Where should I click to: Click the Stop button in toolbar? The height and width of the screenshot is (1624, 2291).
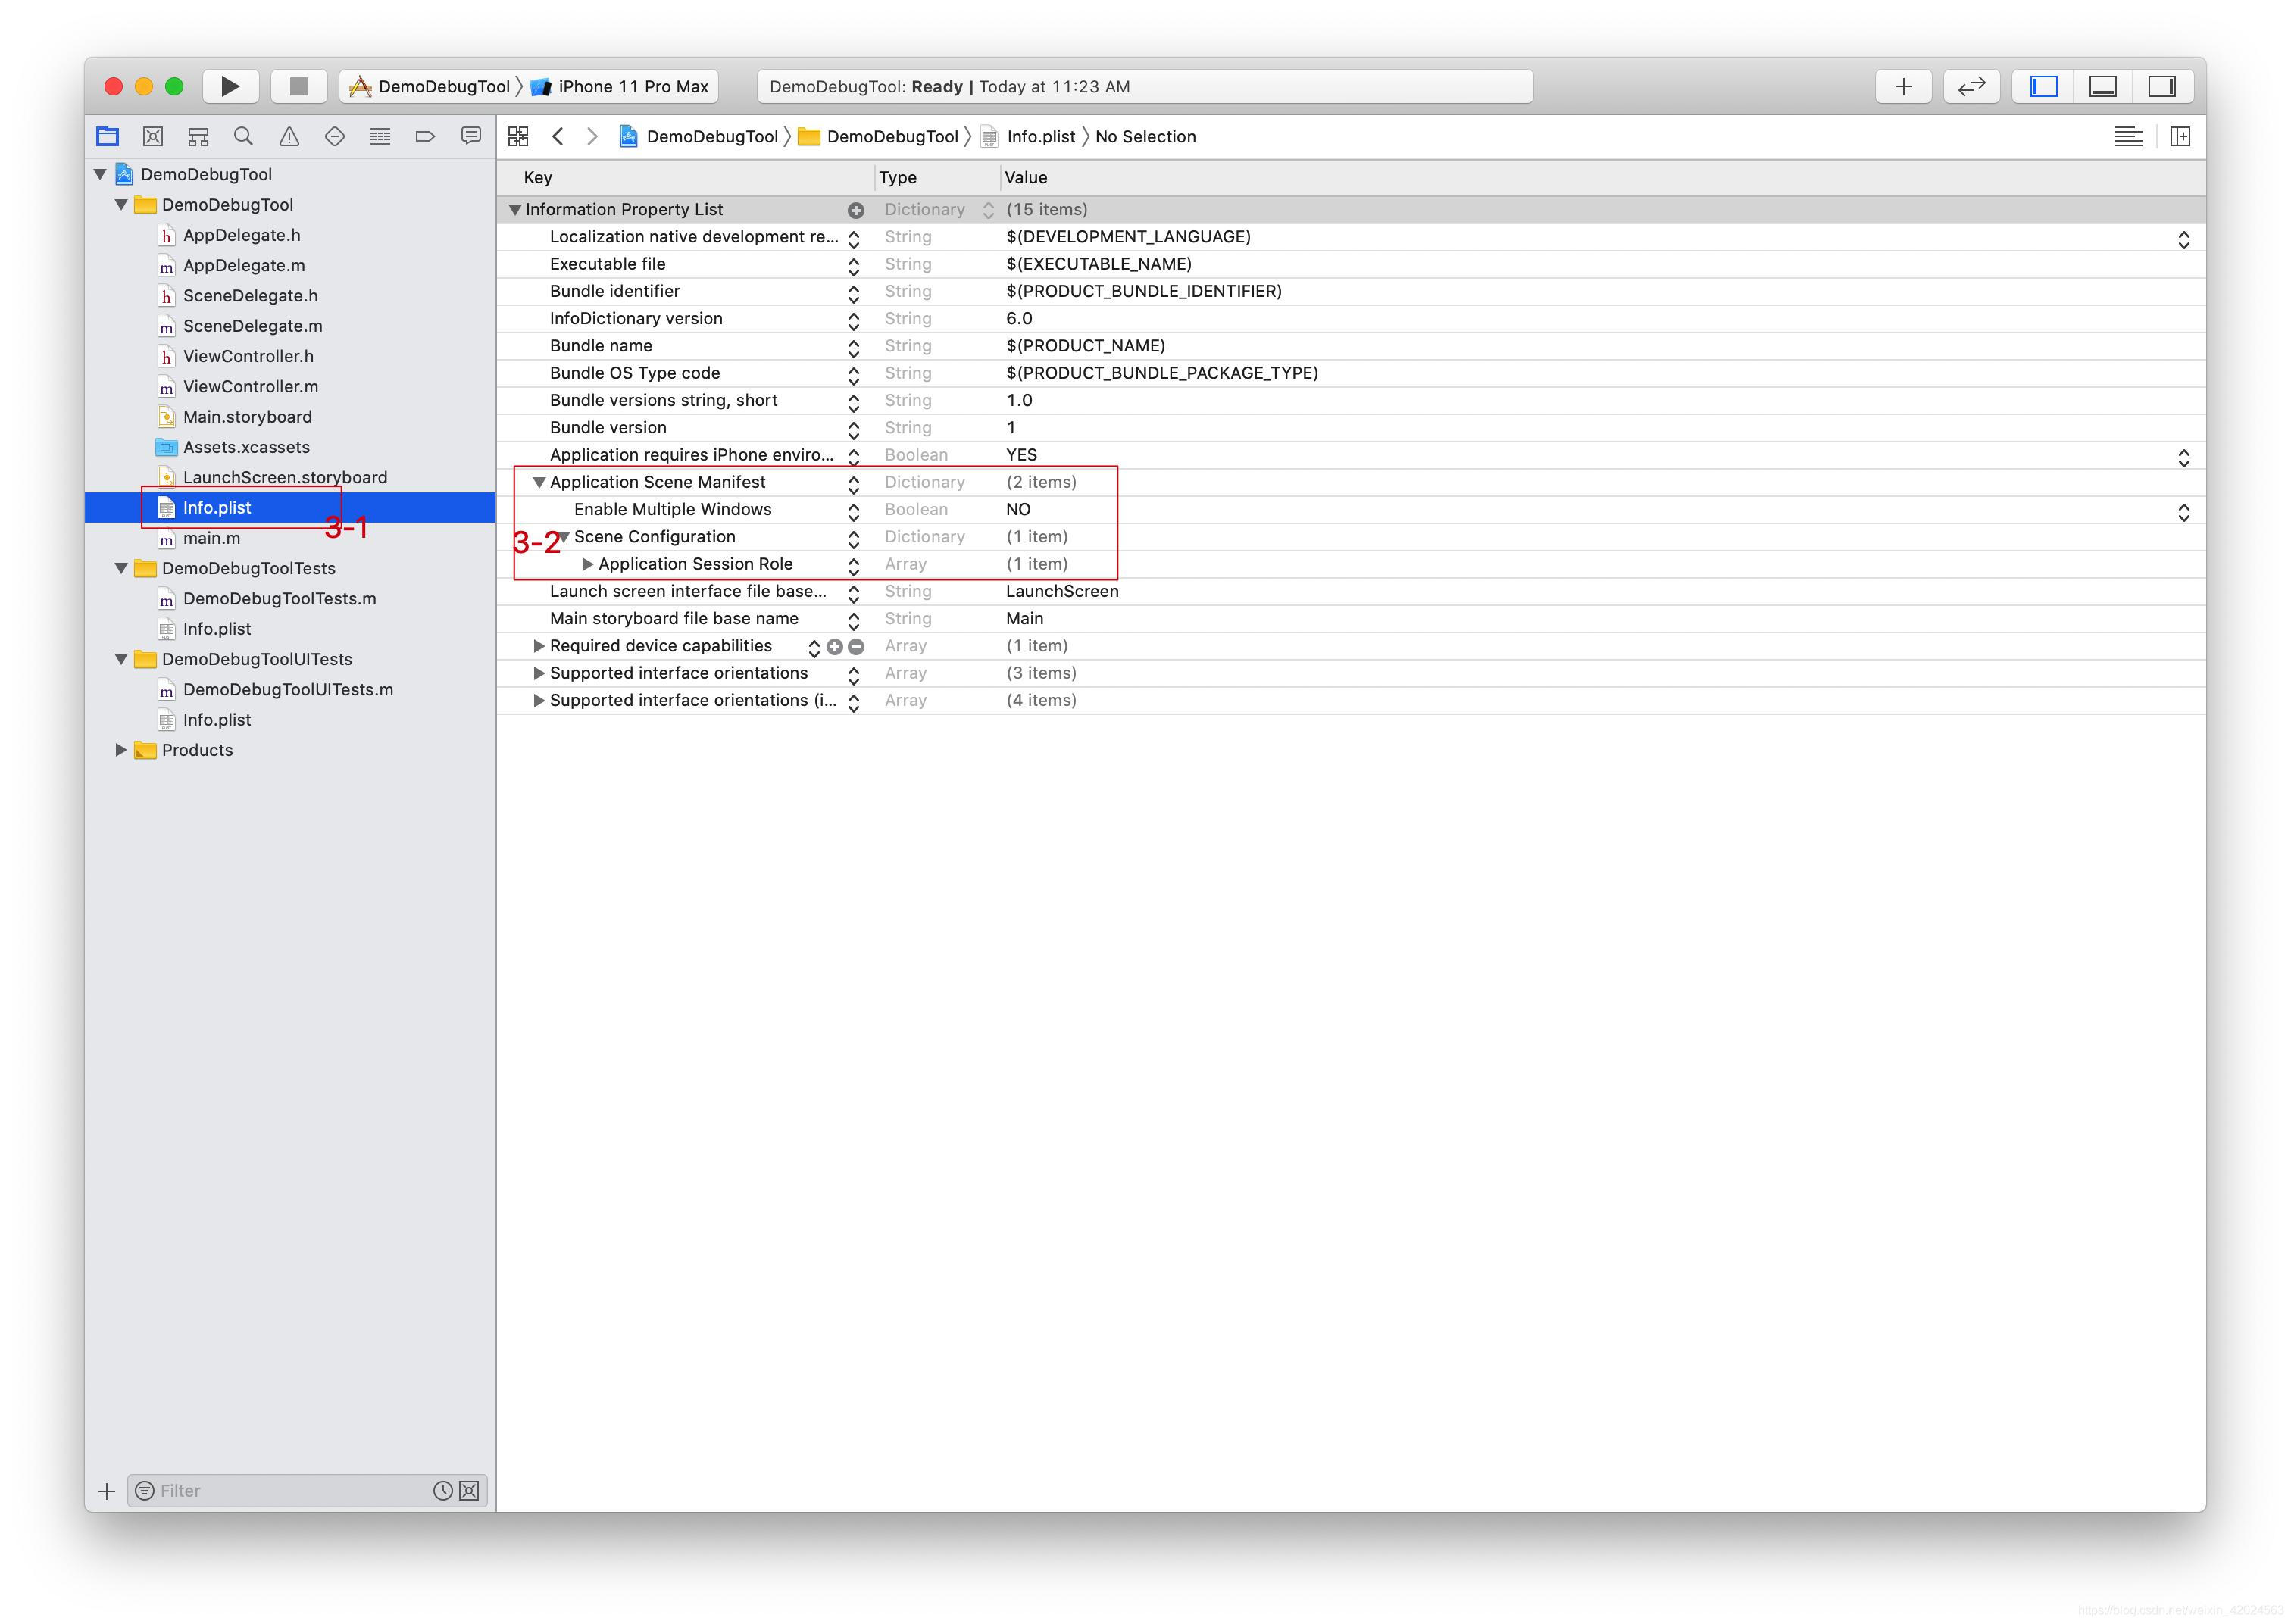pyautogui.click(x=298, y=86)
